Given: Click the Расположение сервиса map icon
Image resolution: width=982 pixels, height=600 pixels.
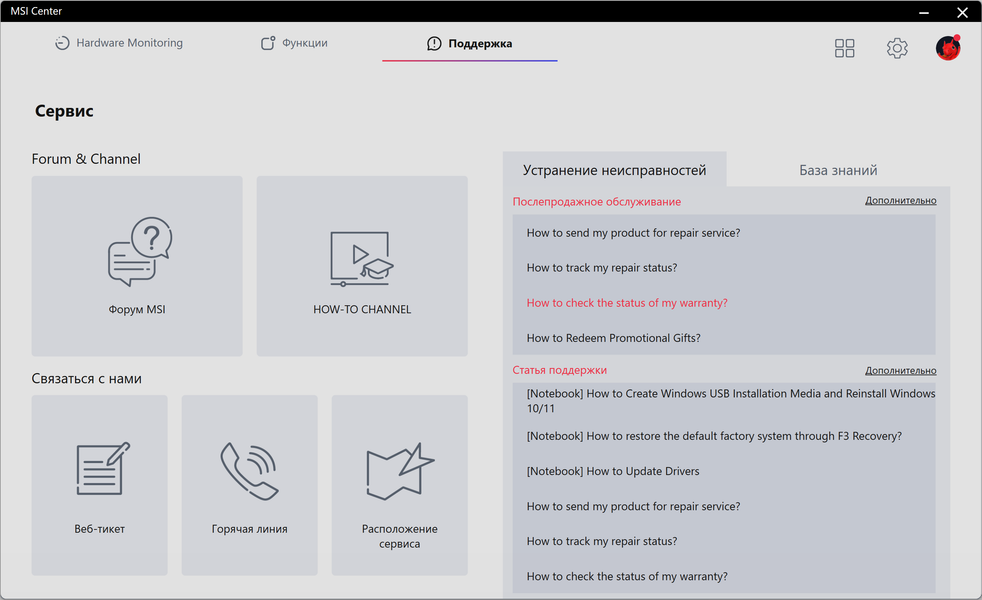Looking at the screenshot, I should point(400,471).
